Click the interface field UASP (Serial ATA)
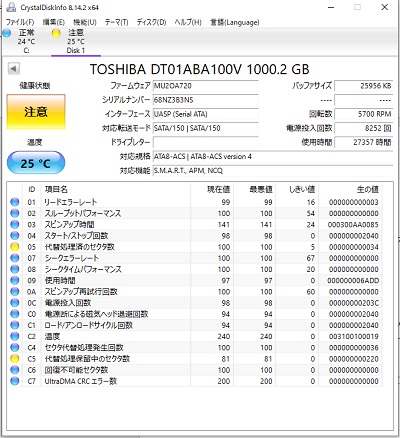 (x=206, y=114)
